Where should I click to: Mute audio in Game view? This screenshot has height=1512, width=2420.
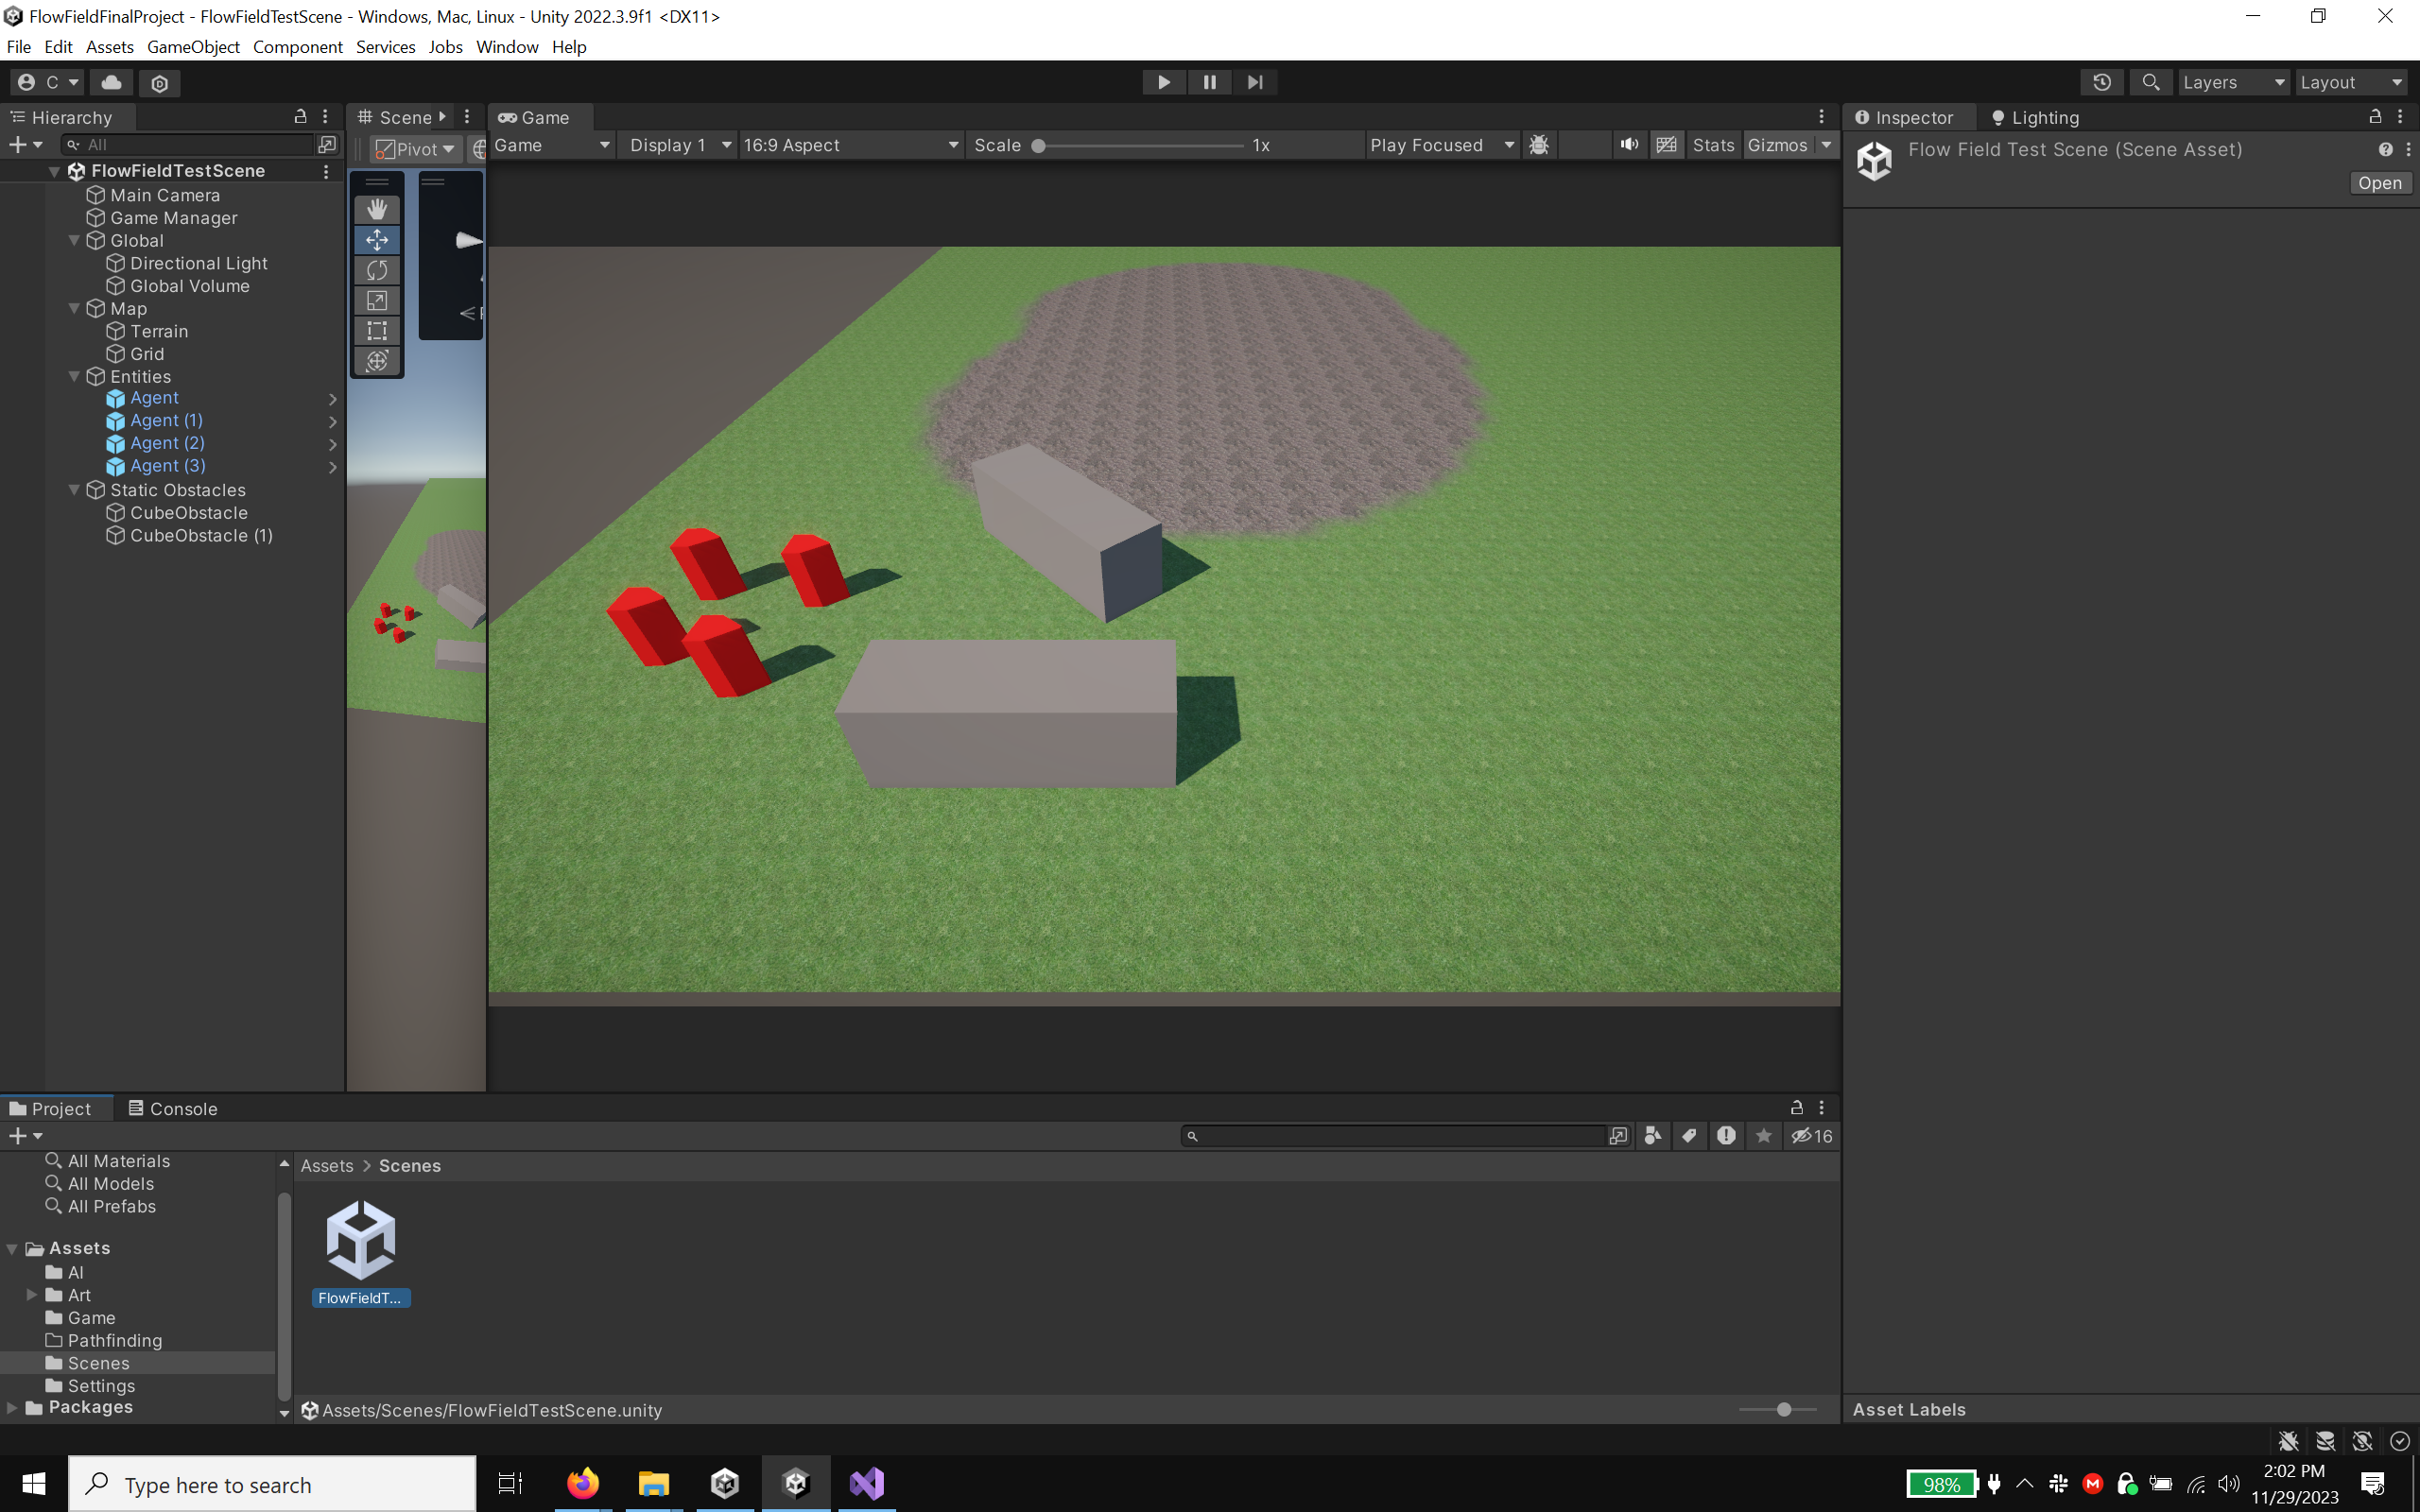[x=1630, y=145]
